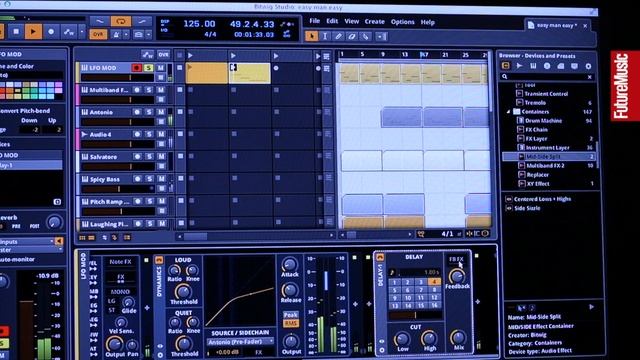Open the metronome settings dropdown arrow
The image size is (640, 360).
coord(126,35)
